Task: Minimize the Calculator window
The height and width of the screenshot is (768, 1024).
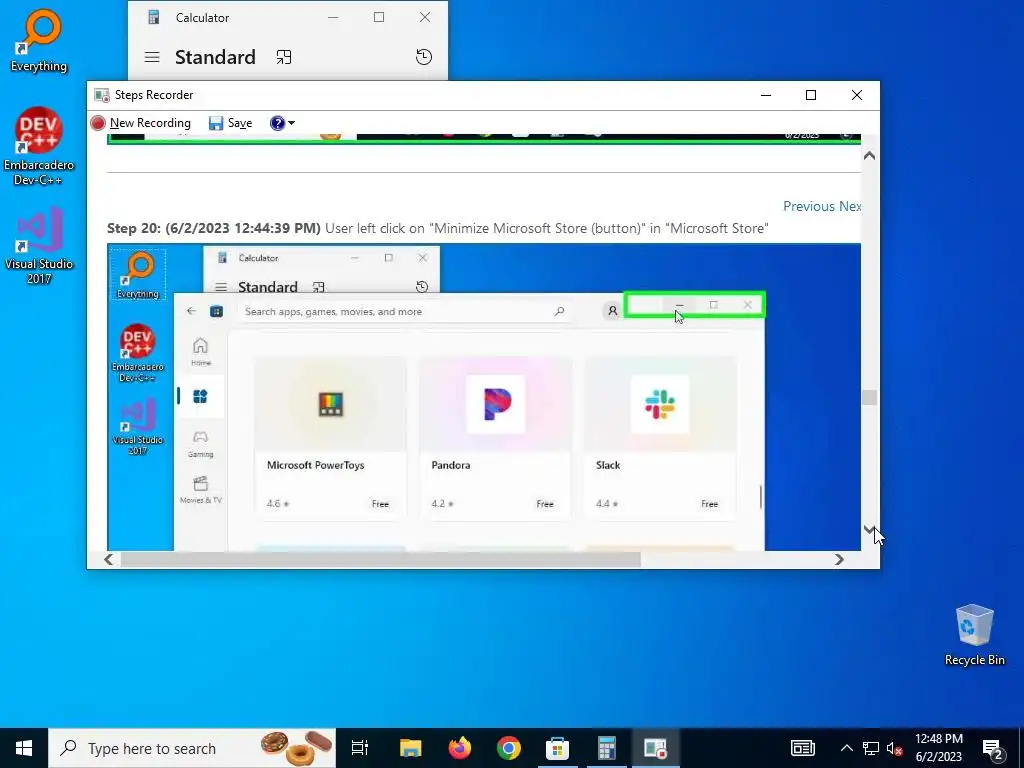Action: coord(333,18)
